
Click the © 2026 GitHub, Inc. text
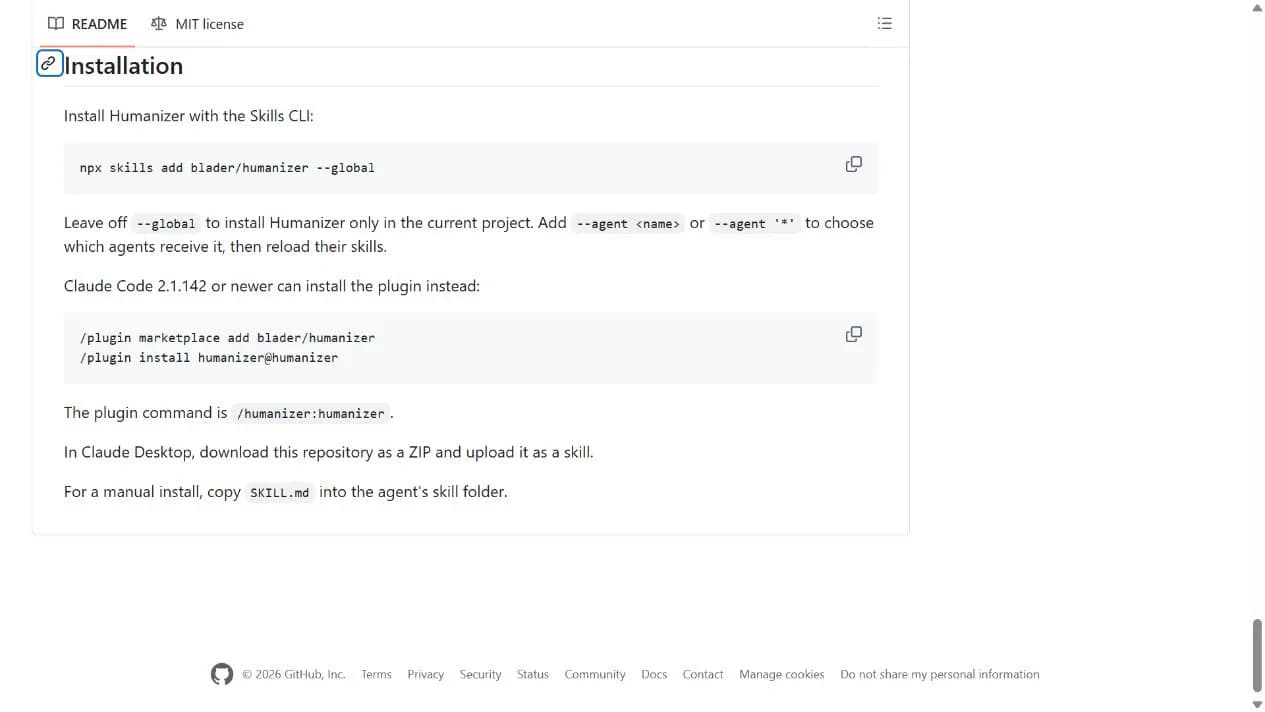point(294,675)
